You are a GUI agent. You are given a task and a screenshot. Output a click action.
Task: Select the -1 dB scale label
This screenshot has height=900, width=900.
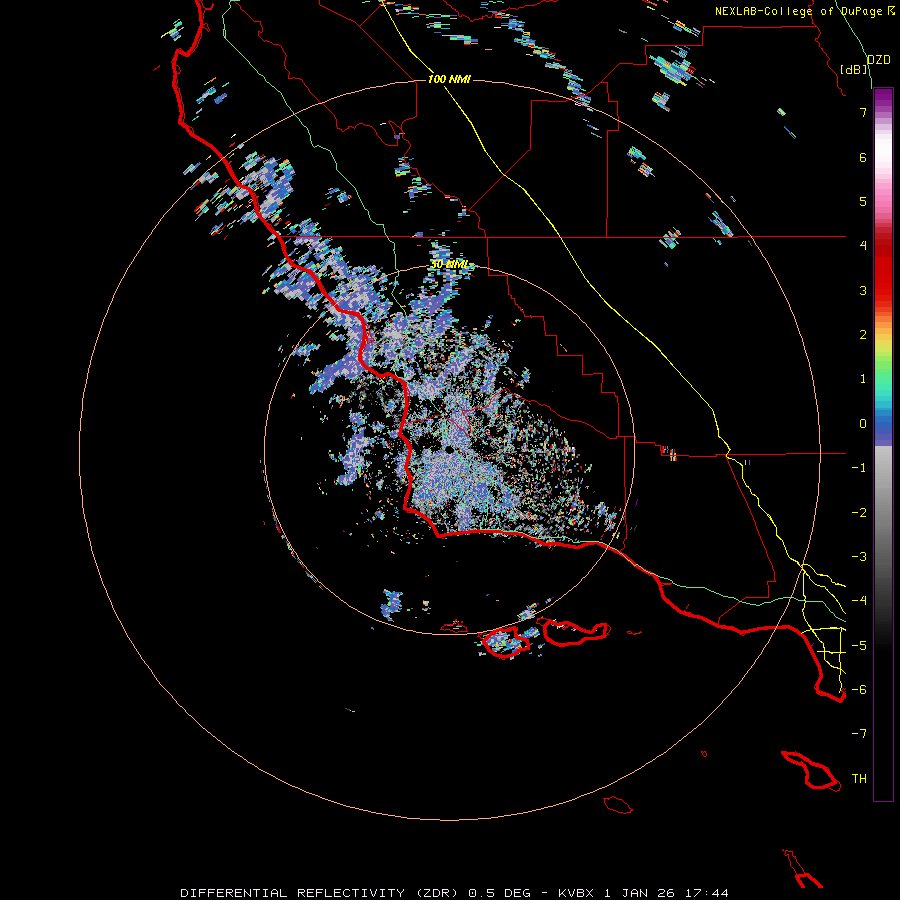pyautogui.click(x=859, y=468)
